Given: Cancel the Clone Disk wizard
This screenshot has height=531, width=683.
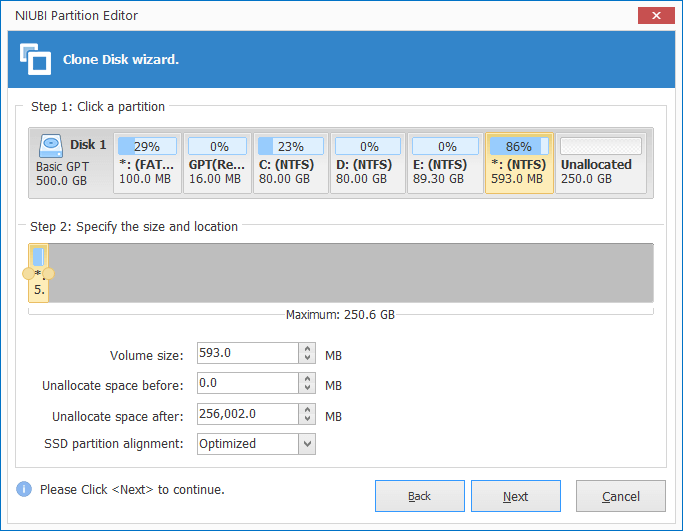Looking at the screenshot, I should [620, 496].
